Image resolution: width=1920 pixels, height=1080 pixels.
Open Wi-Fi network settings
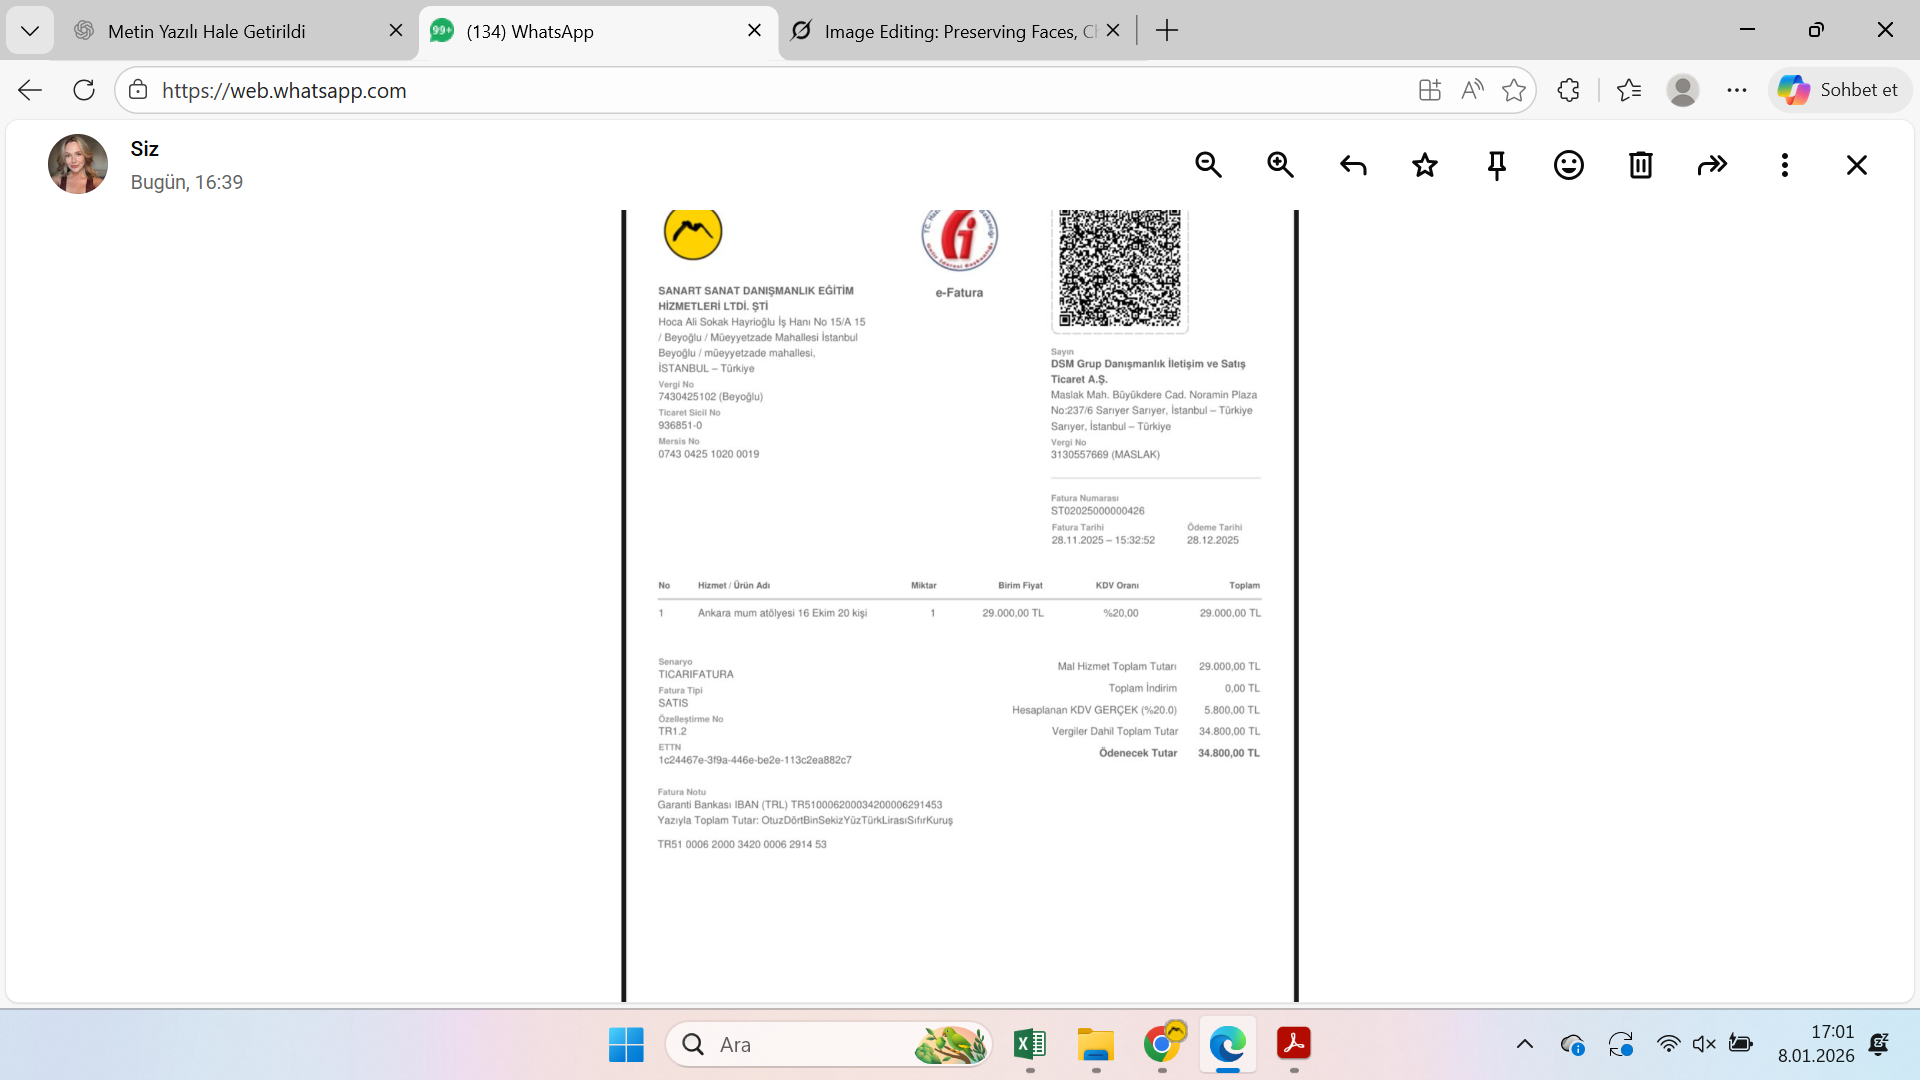pyautogui.click(x=1668, y=1045)
